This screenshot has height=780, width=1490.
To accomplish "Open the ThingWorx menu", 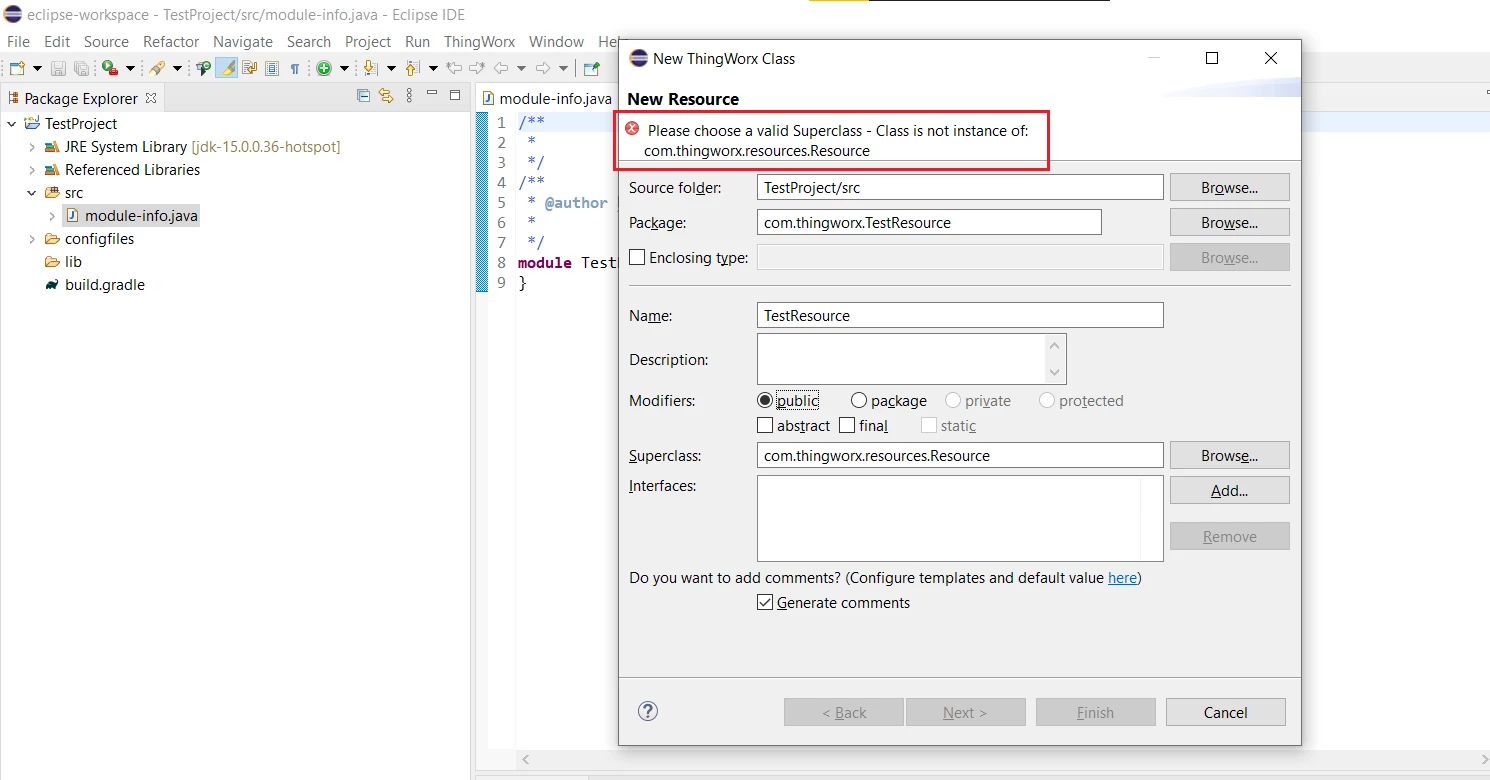I will pos(480,41).
